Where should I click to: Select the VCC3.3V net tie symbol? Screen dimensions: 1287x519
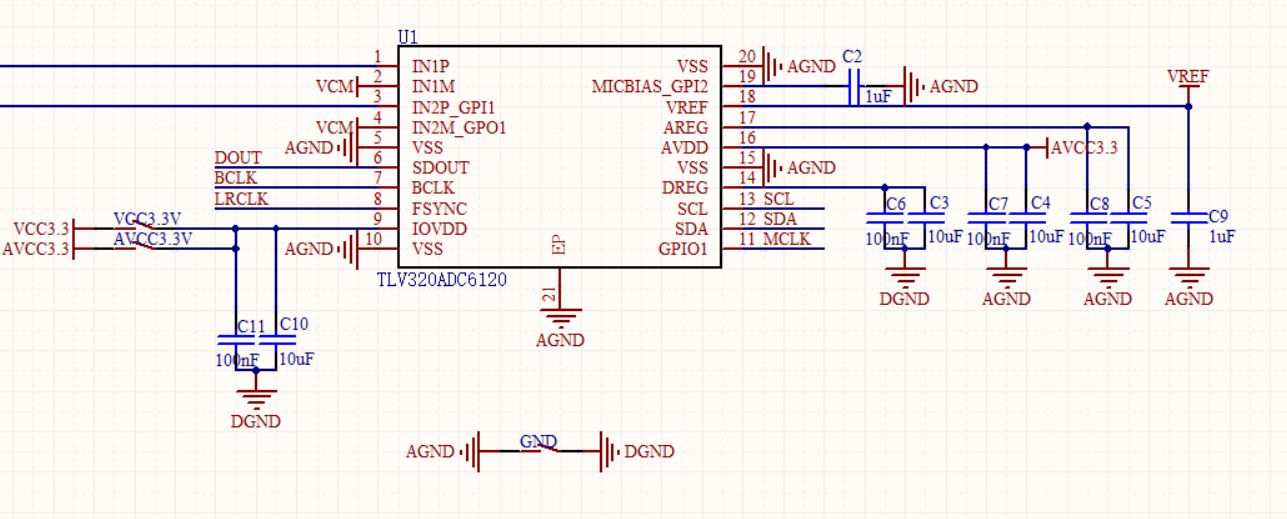tap(146, 222)
